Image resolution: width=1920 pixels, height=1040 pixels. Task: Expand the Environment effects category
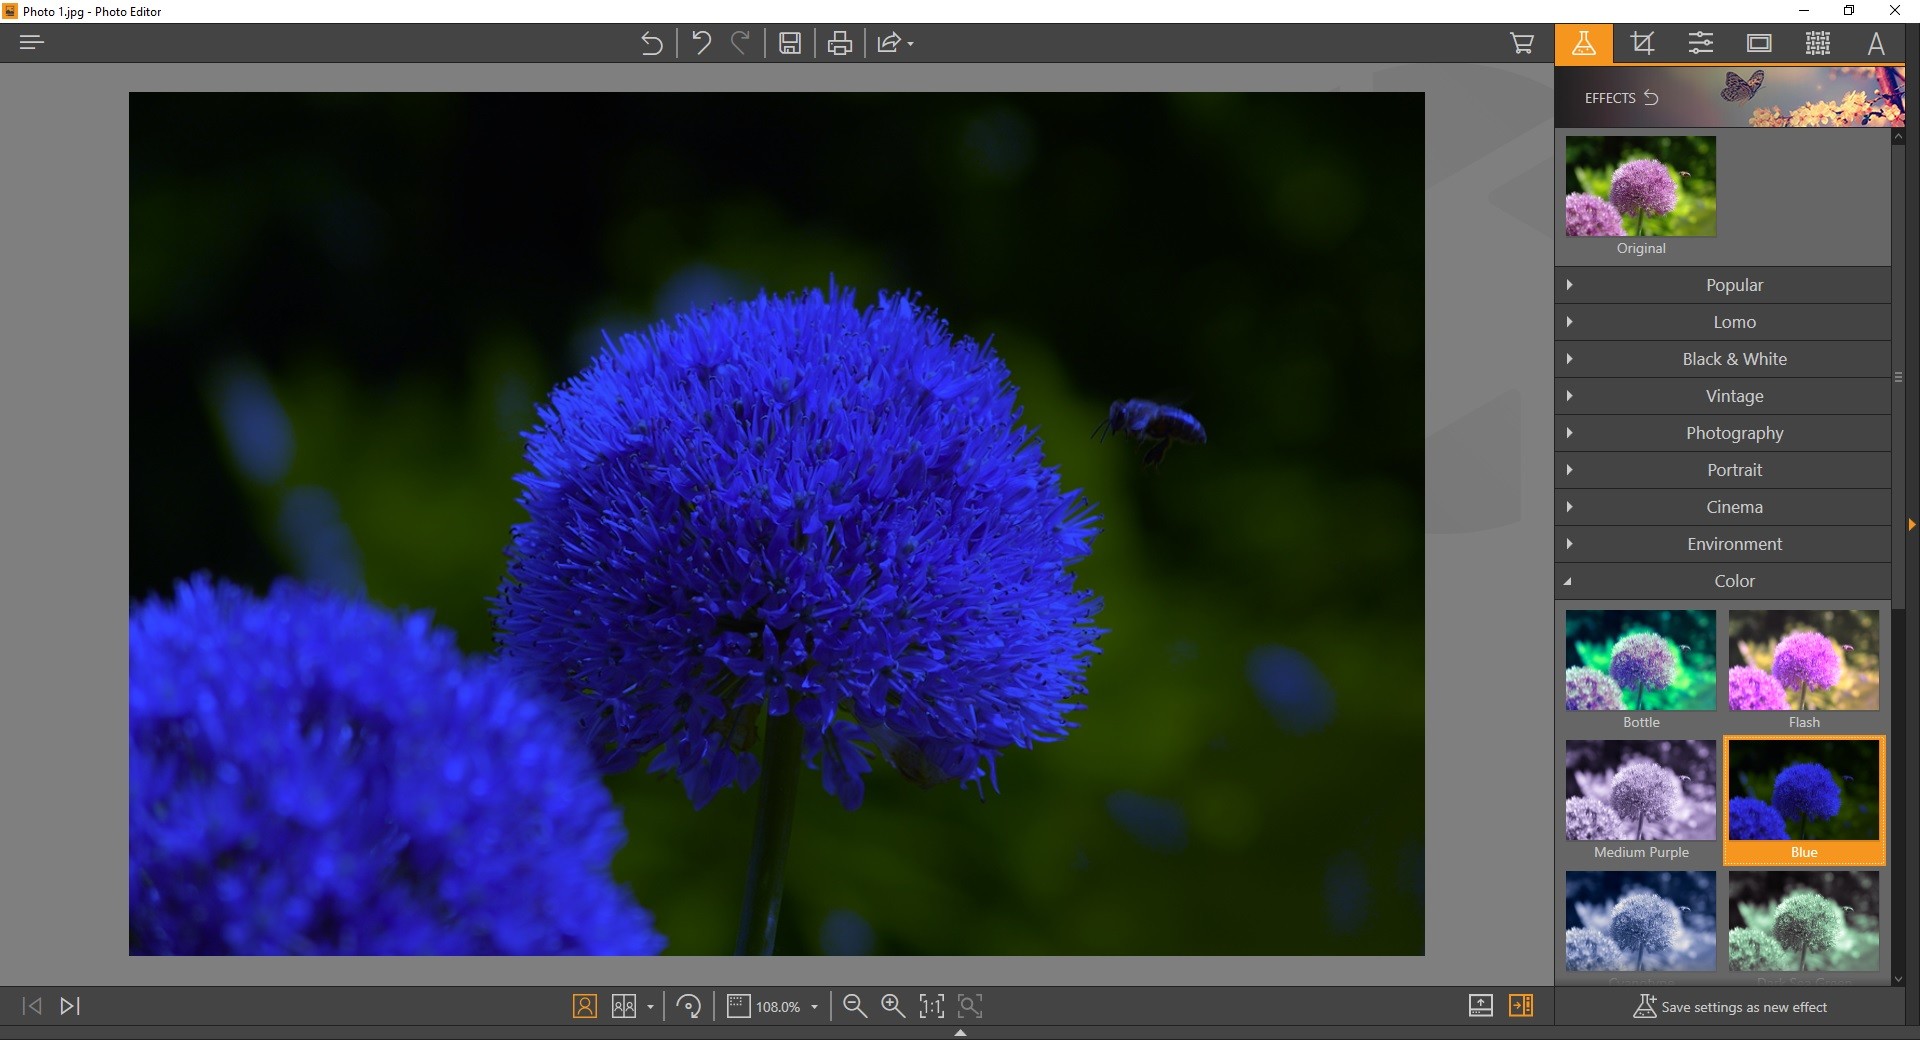(1723, 544)
